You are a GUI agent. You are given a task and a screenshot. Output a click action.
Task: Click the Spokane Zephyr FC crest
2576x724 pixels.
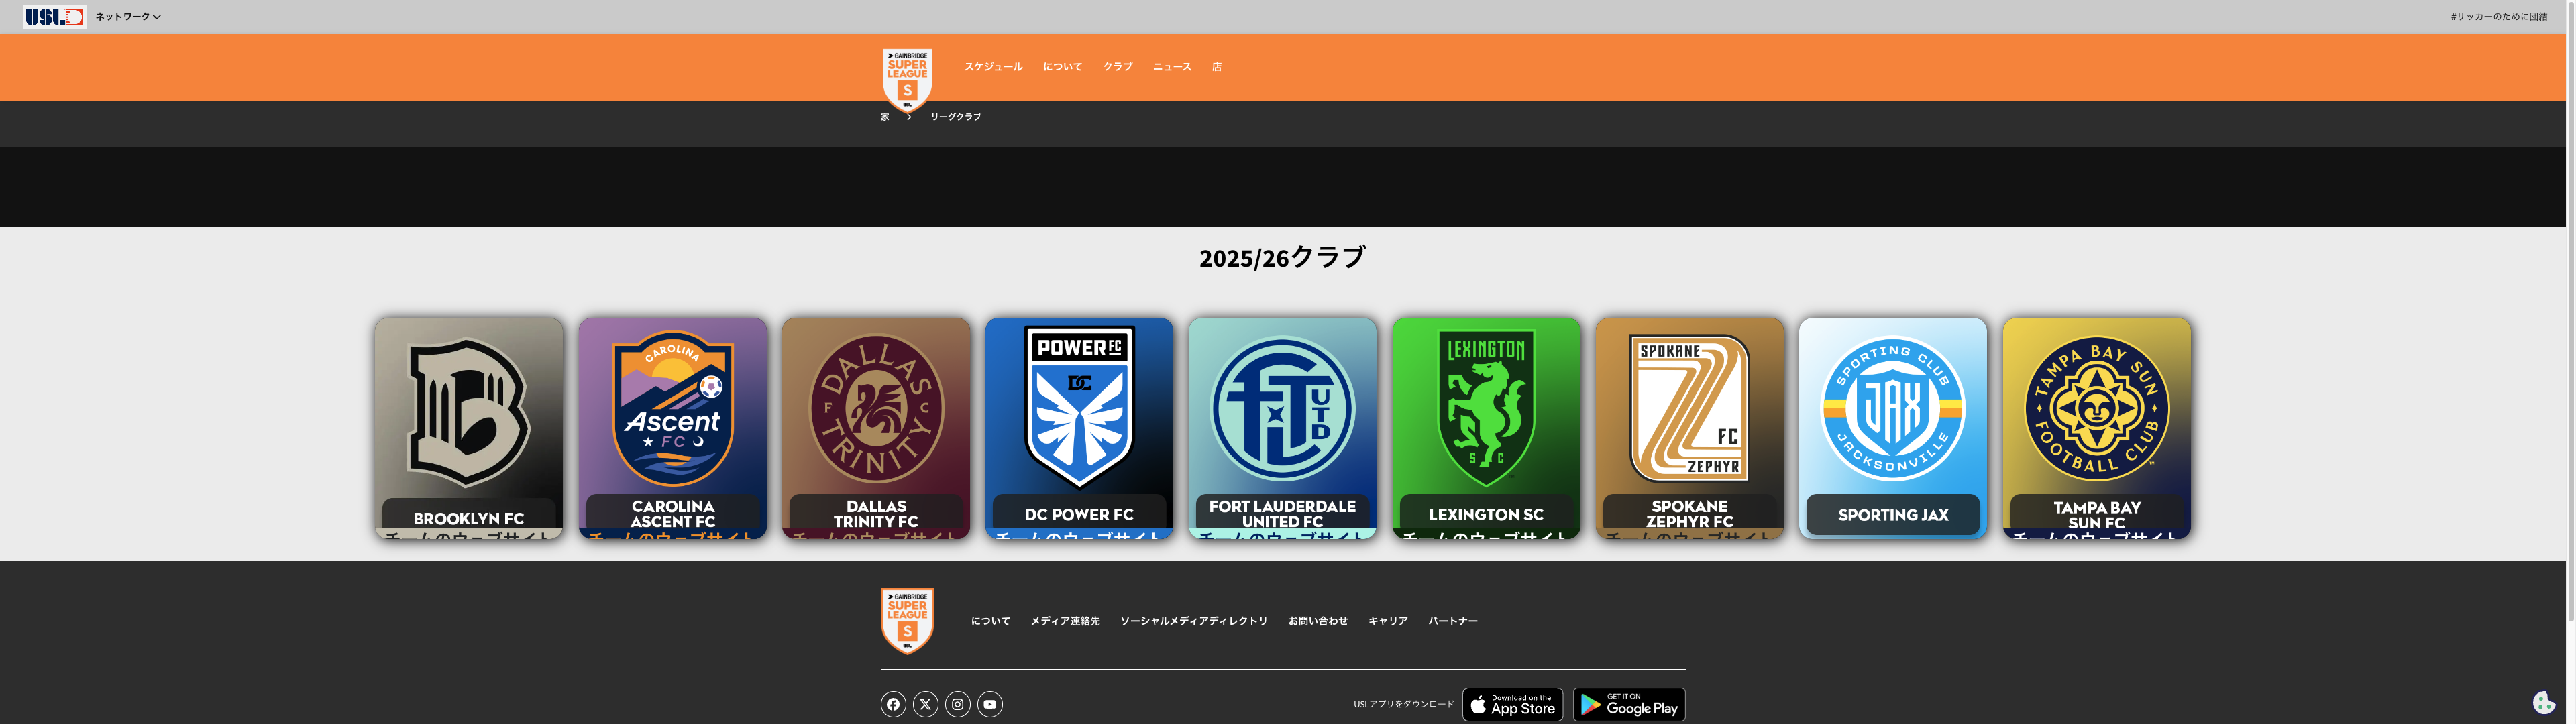coord(1690,408)
